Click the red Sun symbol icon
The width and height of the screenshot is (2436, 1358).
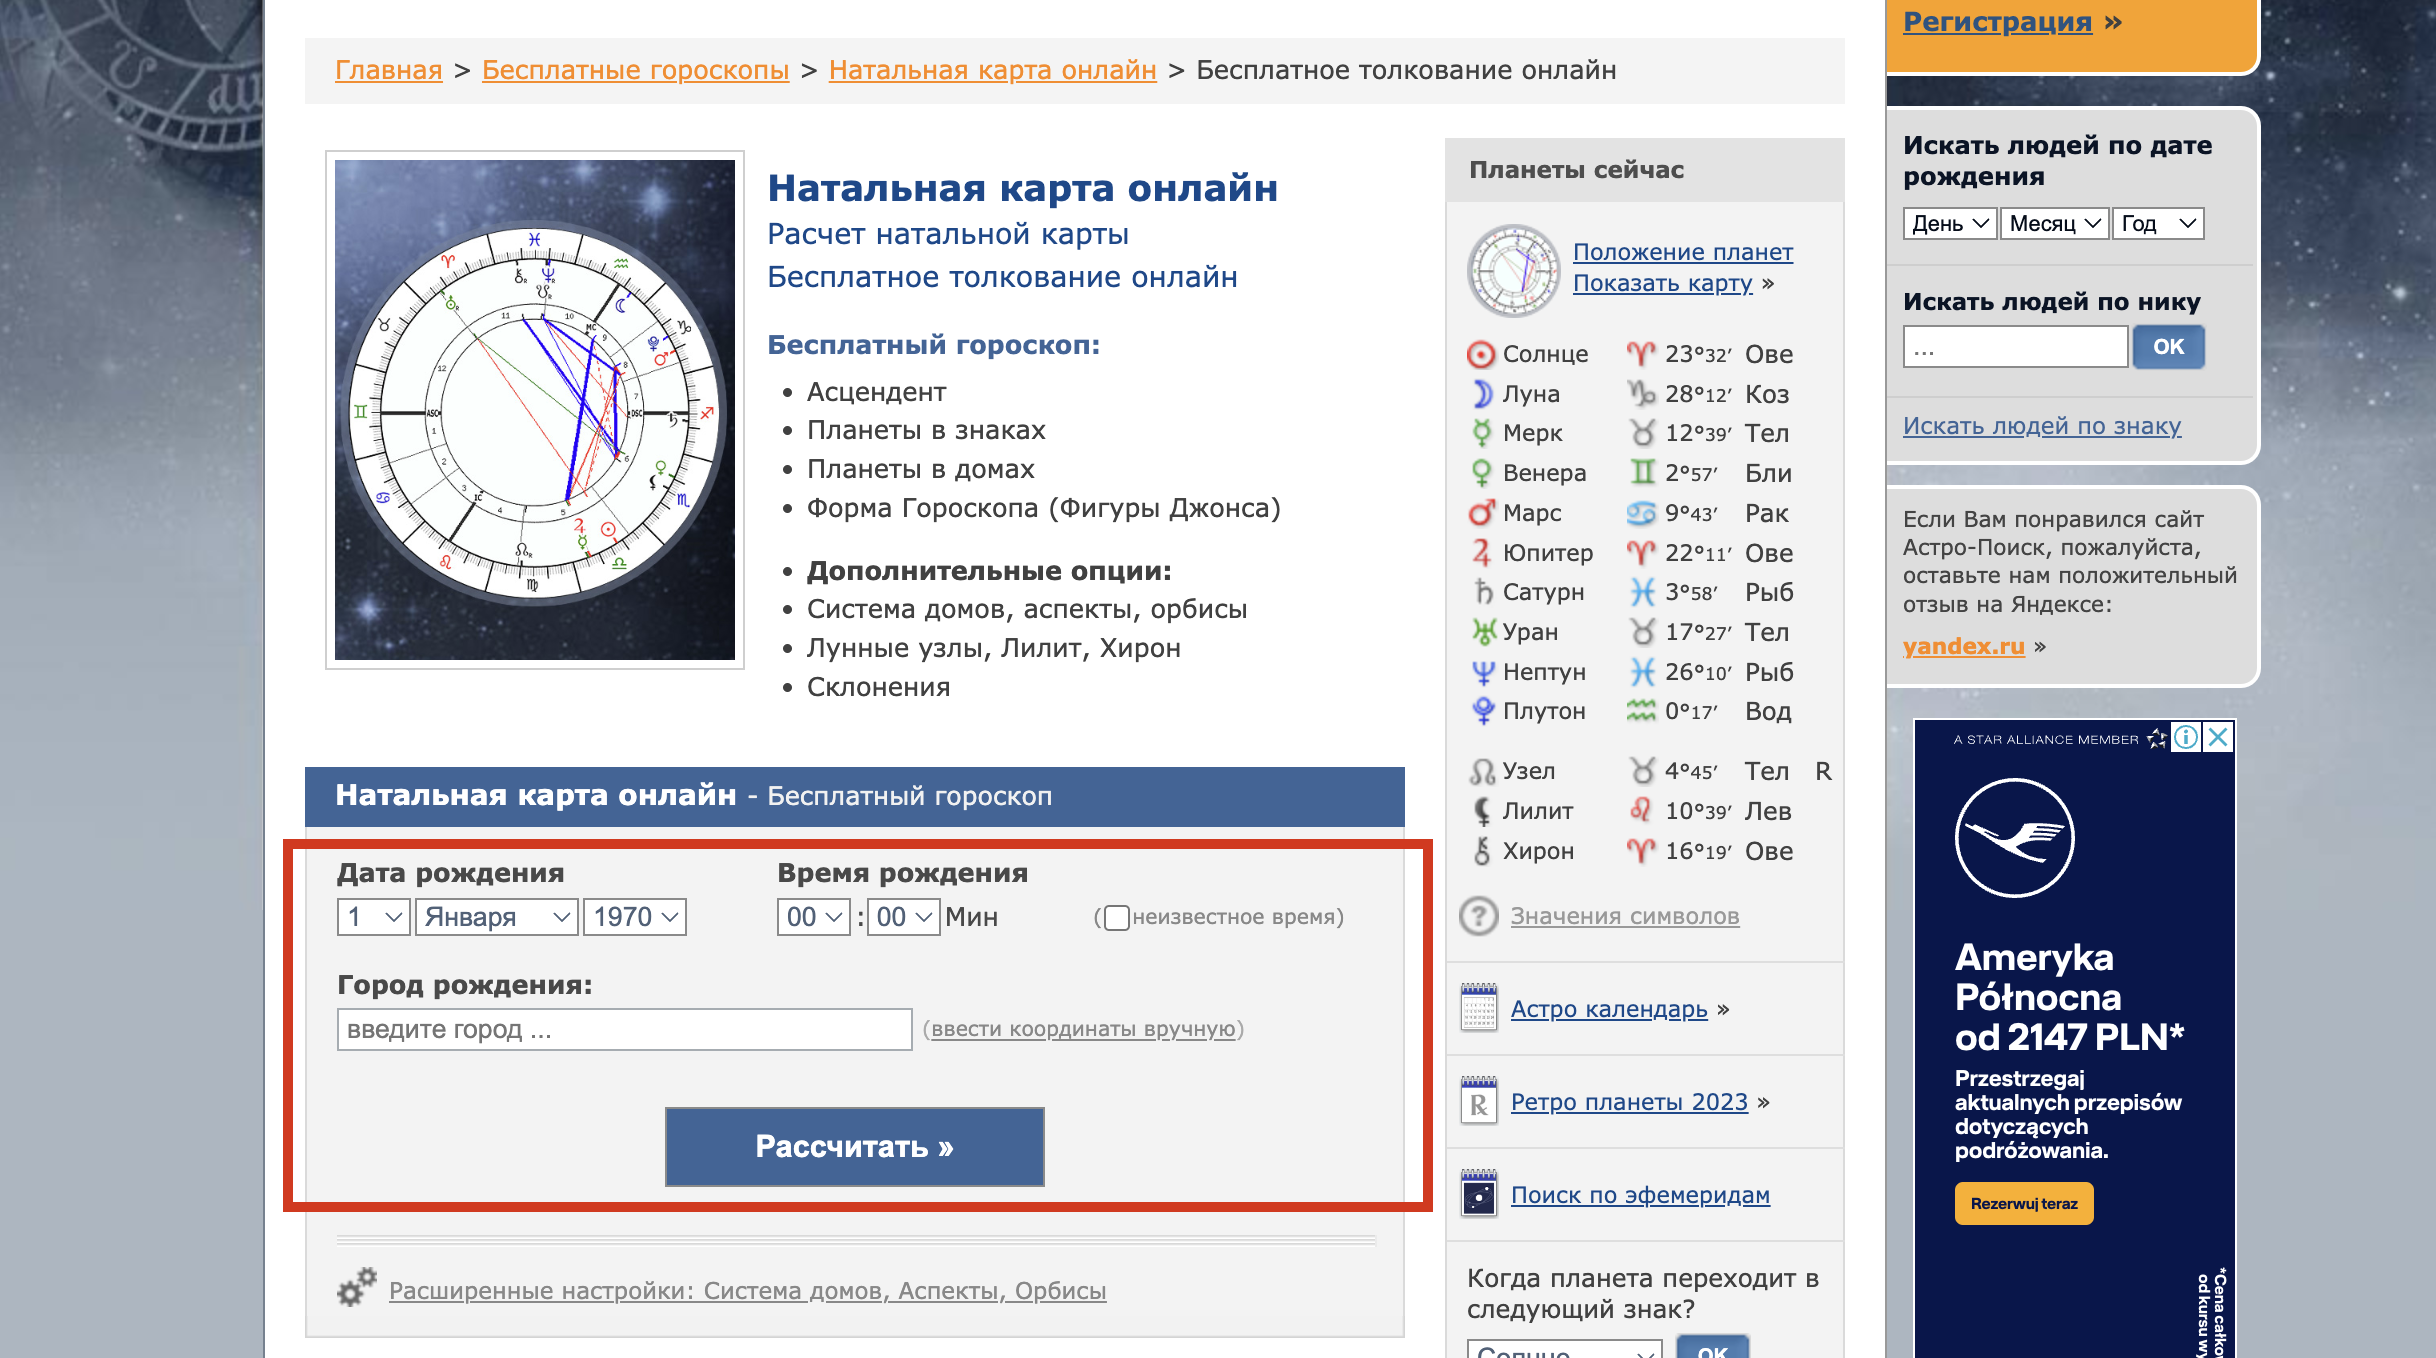(x=1480, y=354)
